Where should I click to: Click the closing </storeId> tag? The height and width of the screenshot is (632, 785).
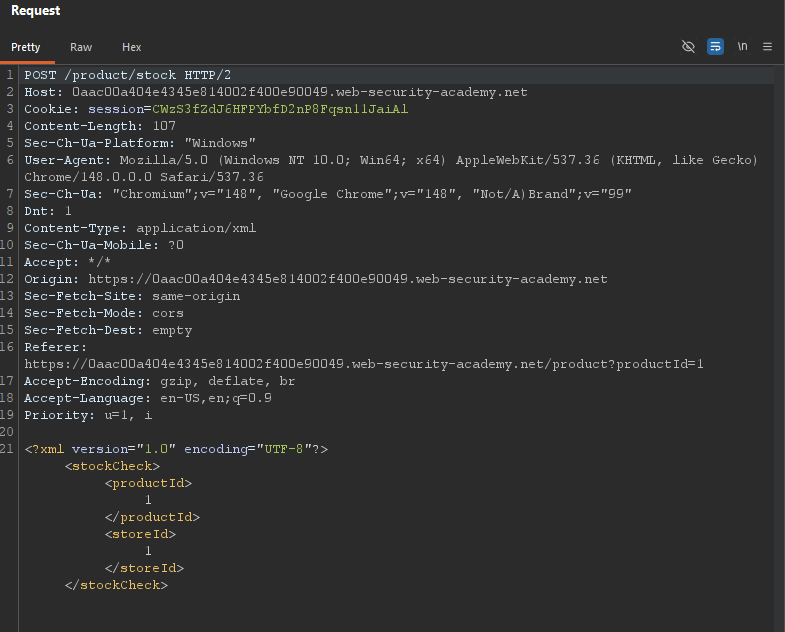[144, 568]
